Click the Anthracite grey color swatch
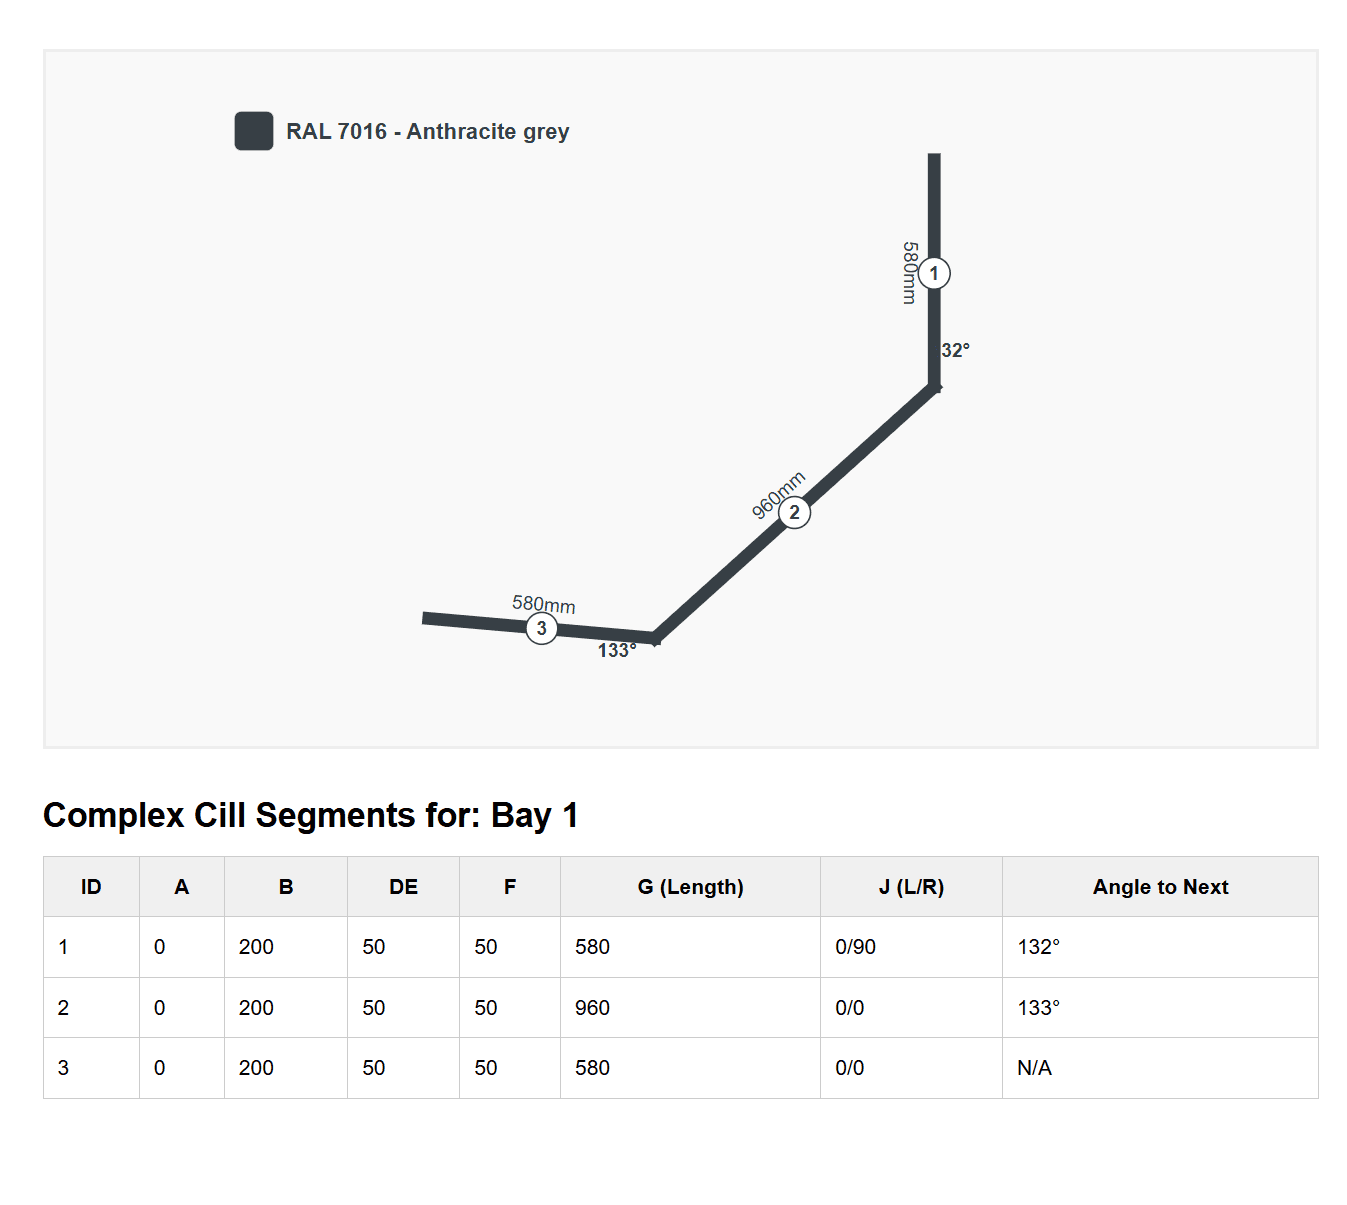This screenshot has width=1347, height=1205. pos(254,131)
